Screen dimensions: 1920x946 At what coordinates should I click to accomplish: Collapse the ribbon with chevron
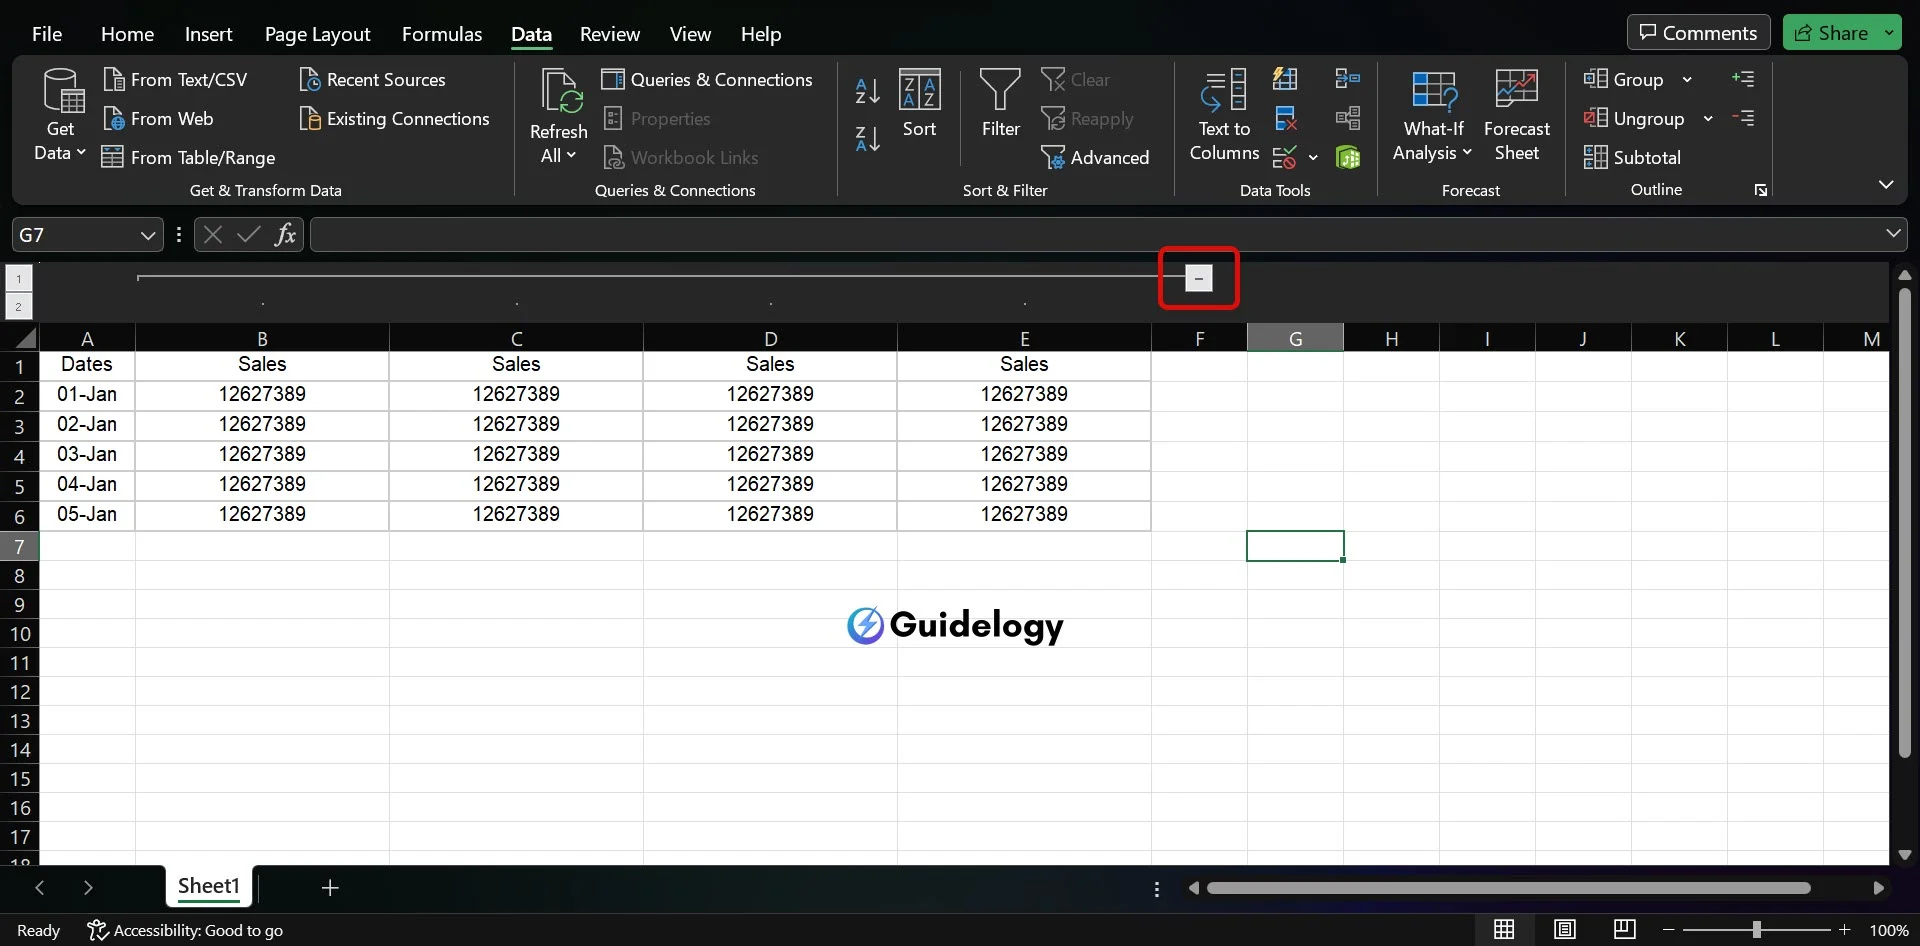point(1886,184)
